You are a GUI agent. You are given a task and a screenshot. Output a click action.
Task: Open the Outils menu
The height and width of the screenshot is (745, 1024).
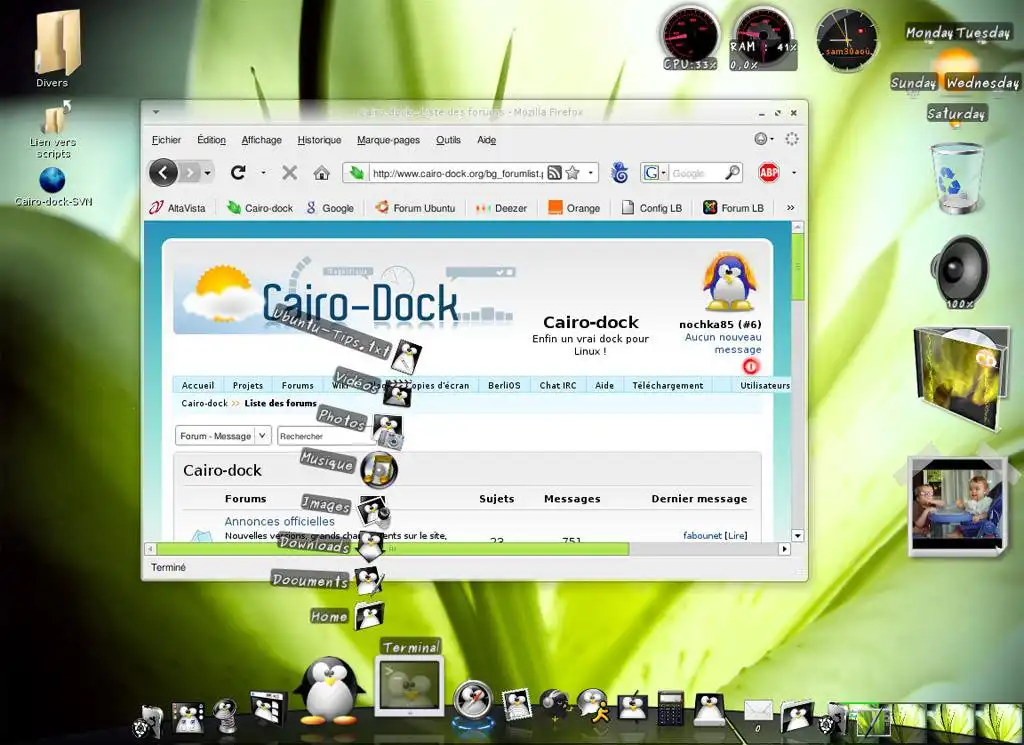448,140
